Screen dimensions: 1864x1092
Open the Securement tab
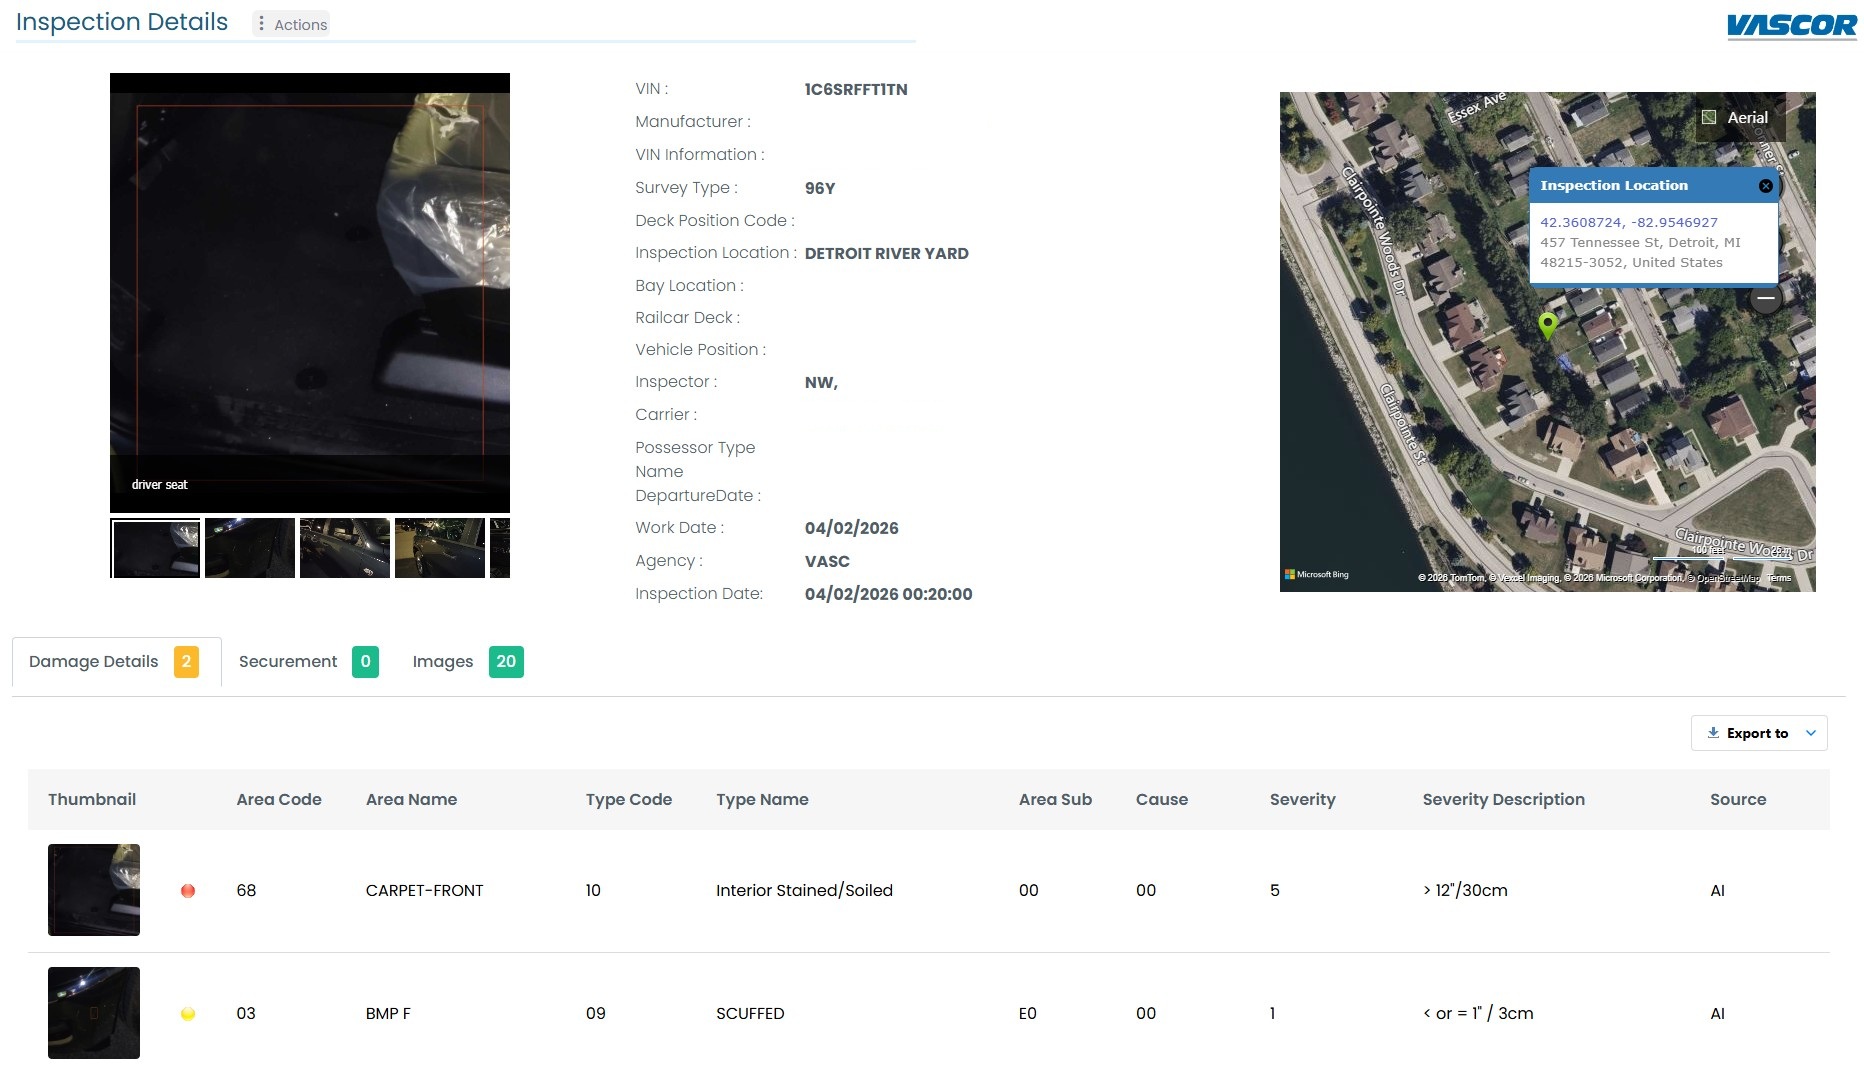coord(307,662)
